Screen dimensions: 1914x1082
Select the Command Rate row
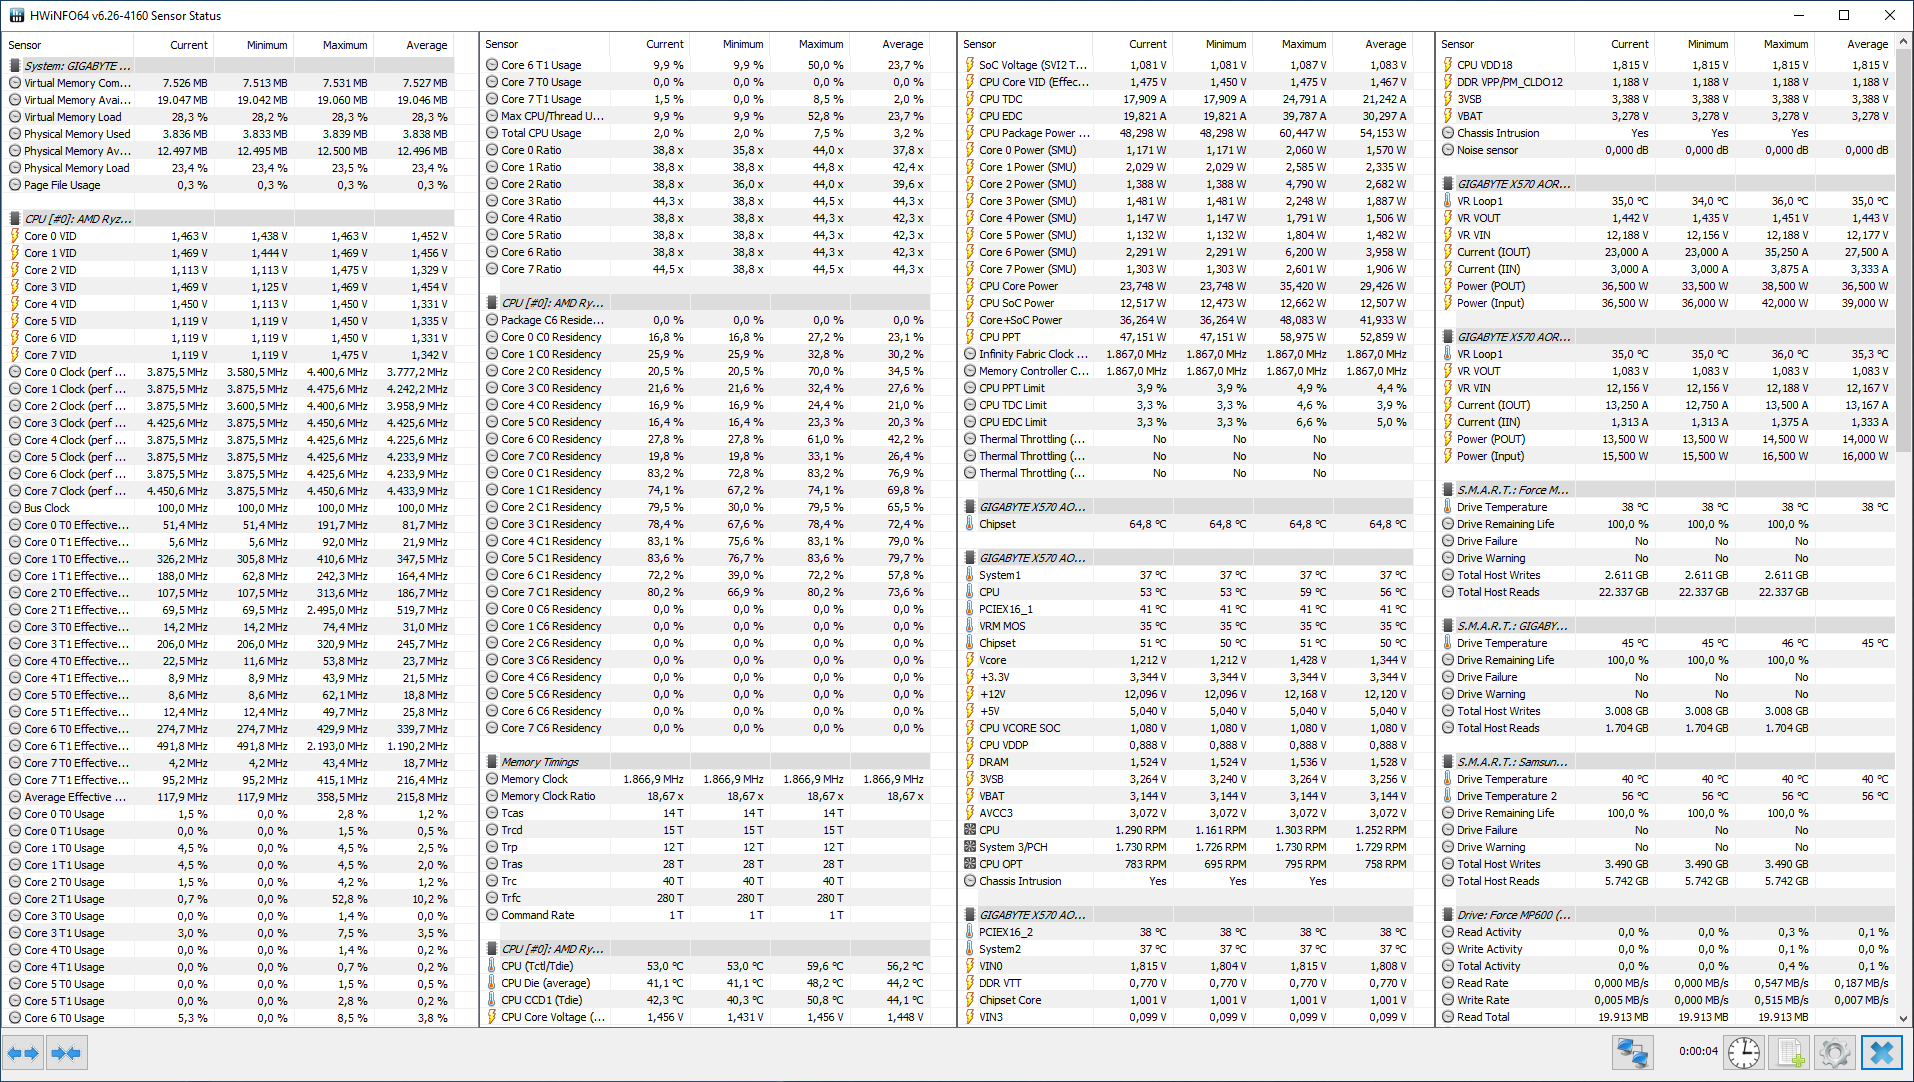click(706, 915)
